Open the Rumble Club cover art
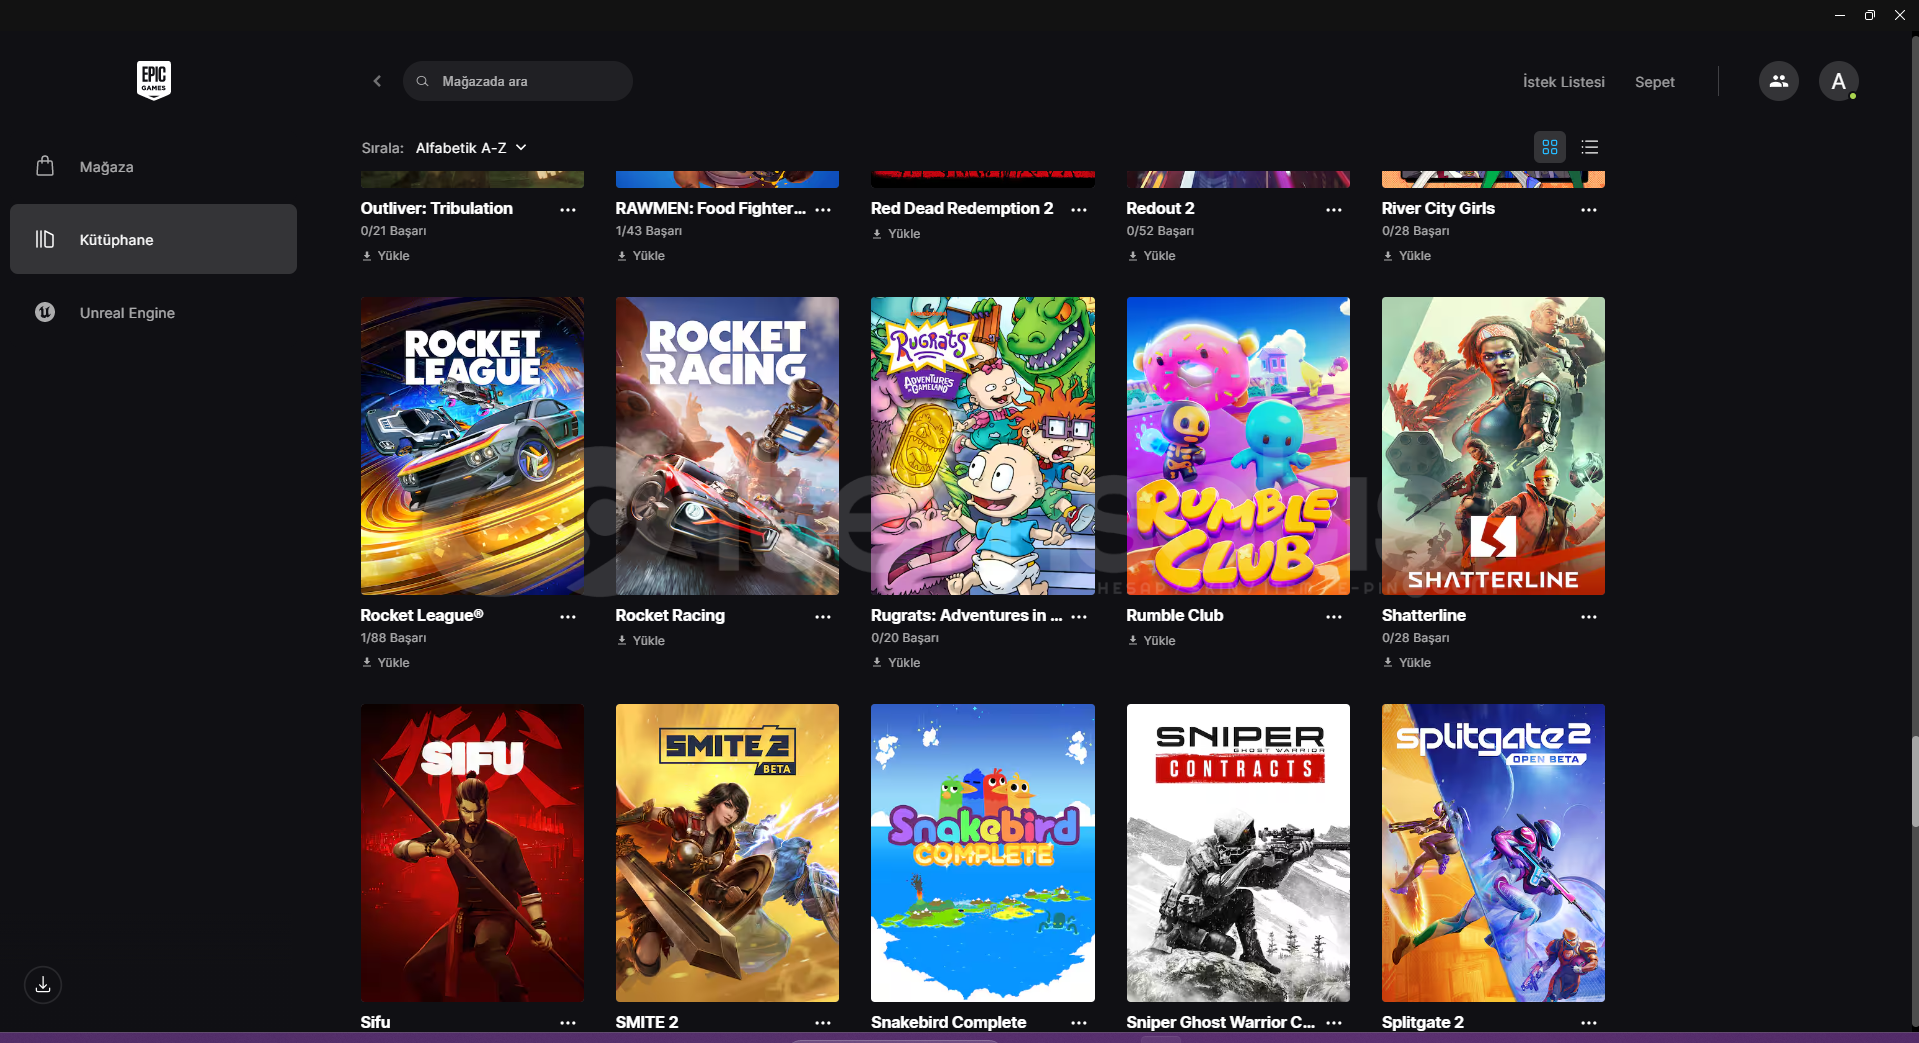 coord(1238,446)
